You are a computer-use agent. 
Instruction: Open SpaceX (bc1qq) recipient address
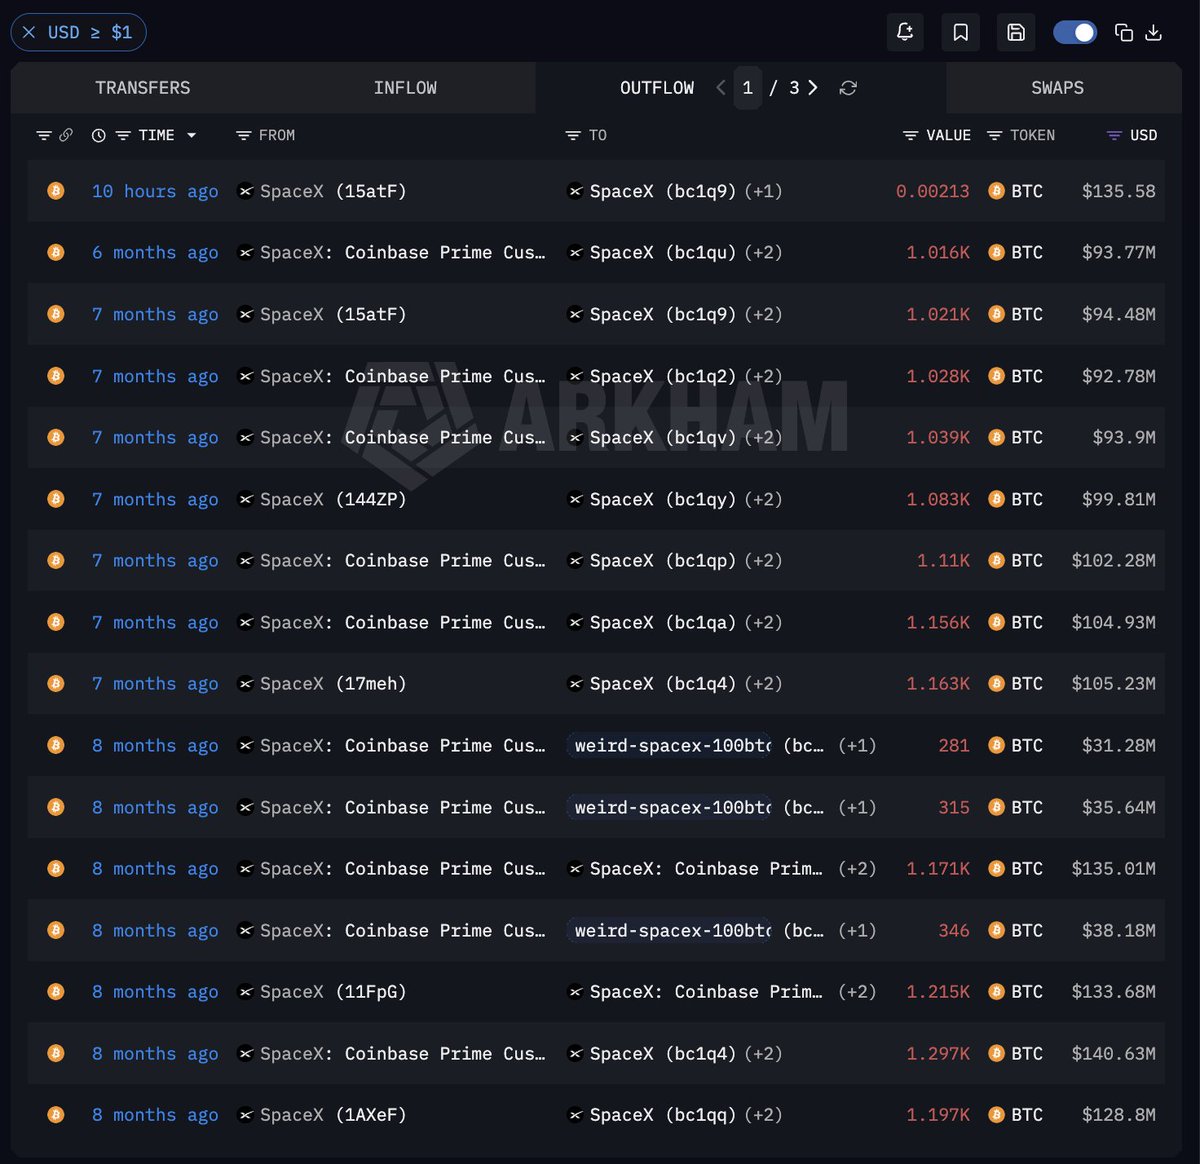(663, 1115)
